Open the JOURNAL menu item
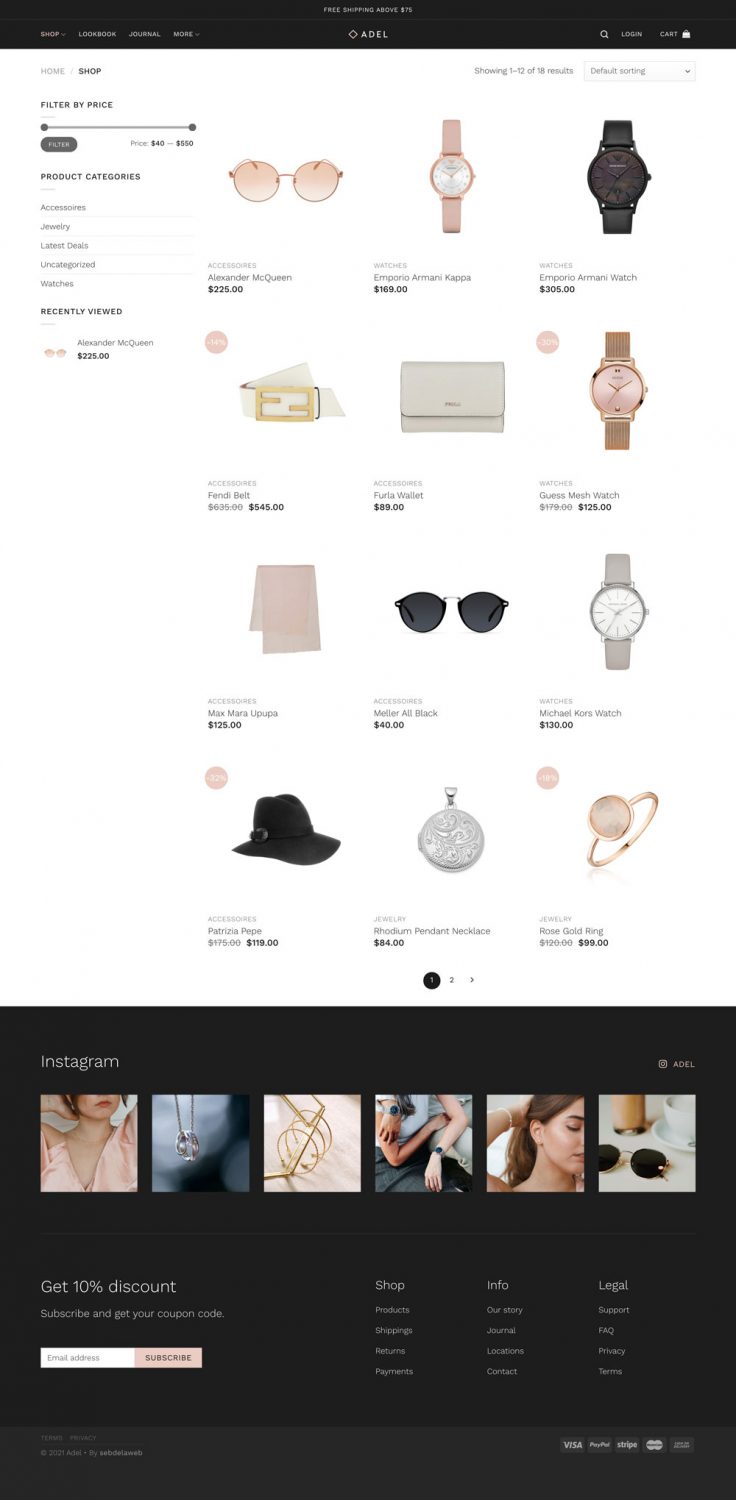736x1500 pixels. click(144, 34)
